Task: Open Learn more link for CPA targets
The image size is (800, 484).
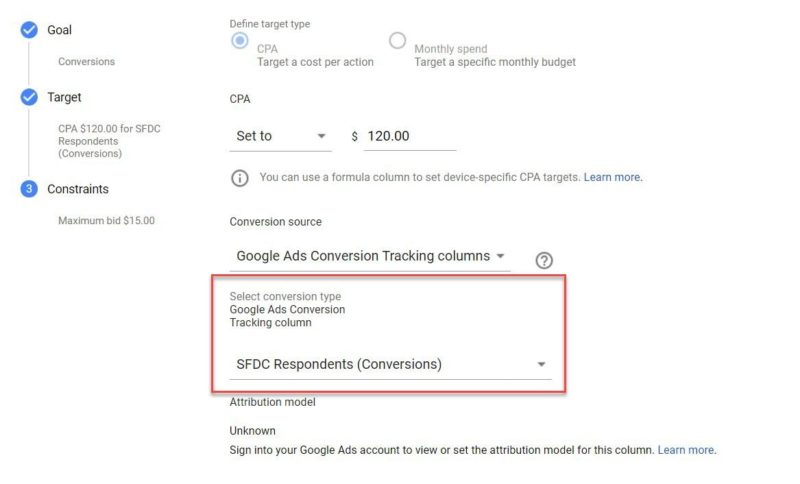Action: [x=613, y=178]
